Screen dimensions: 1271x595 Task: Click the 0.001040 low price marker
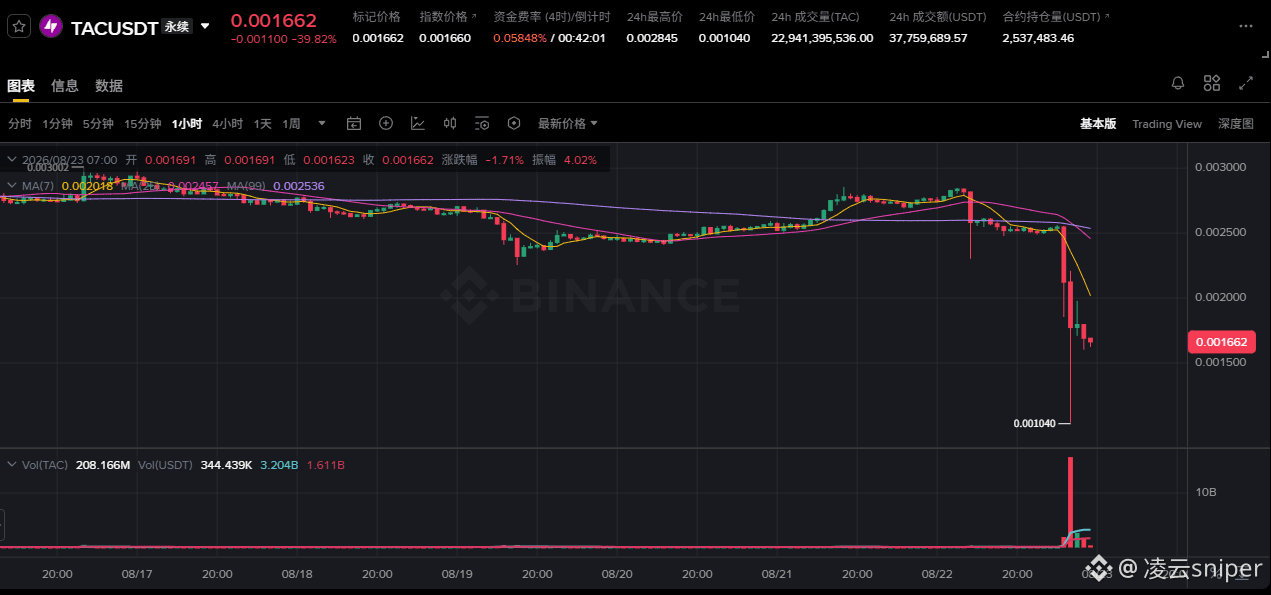1034,423
